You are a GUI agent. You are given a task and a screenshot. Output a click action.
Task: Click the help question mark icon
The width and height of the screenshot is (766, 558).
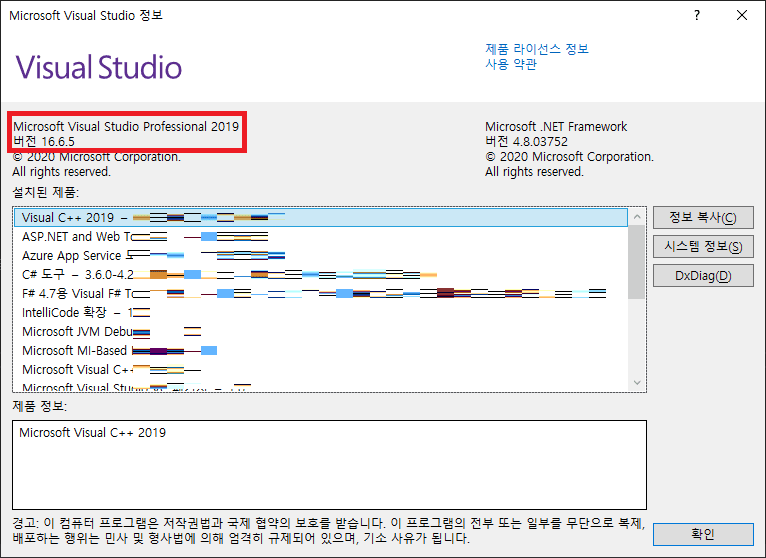pos(697,16)
